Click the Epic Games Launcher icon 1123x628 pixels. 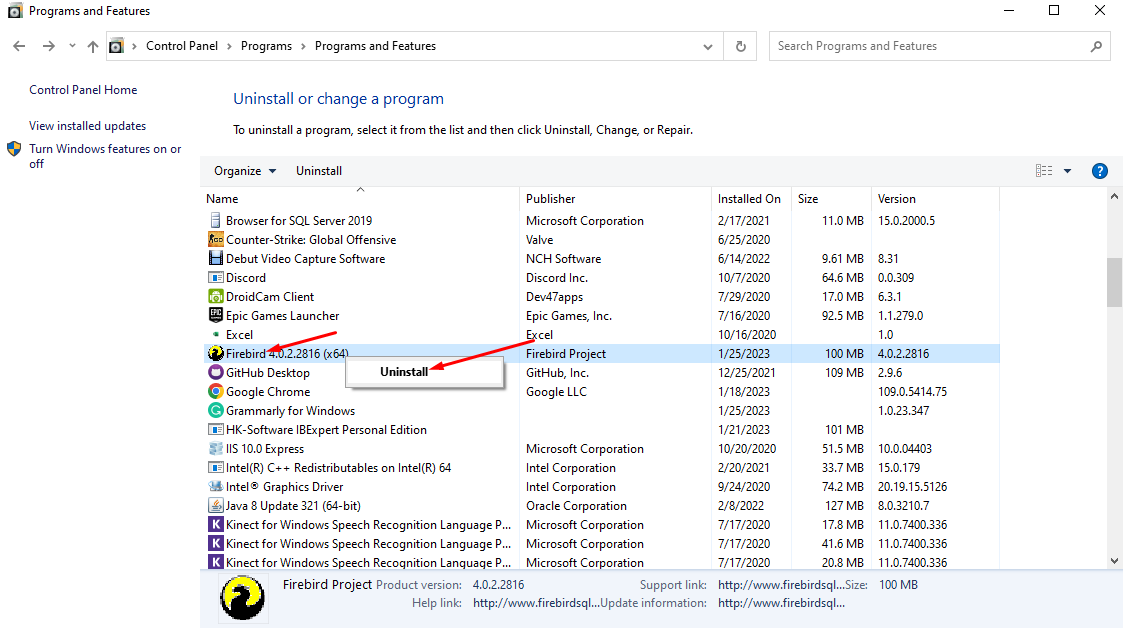point(215,316)
